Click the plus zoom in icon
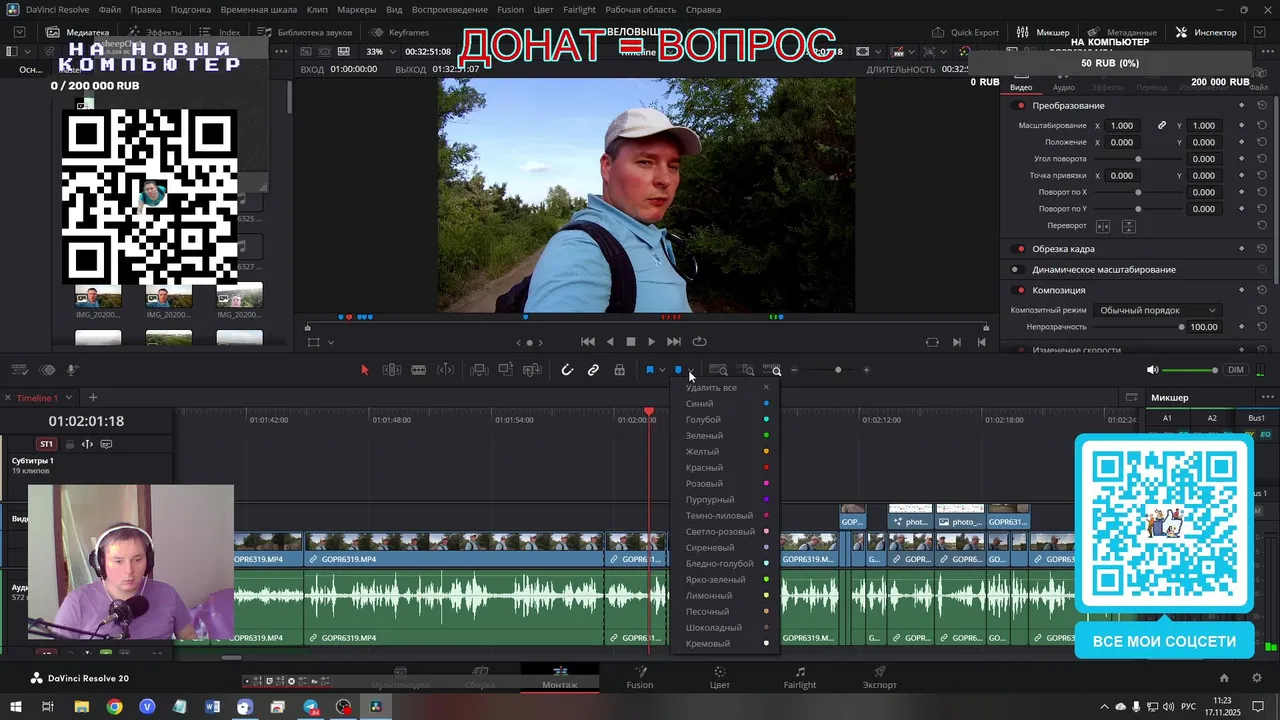The image size is (1280, 720). coord(866,370)
